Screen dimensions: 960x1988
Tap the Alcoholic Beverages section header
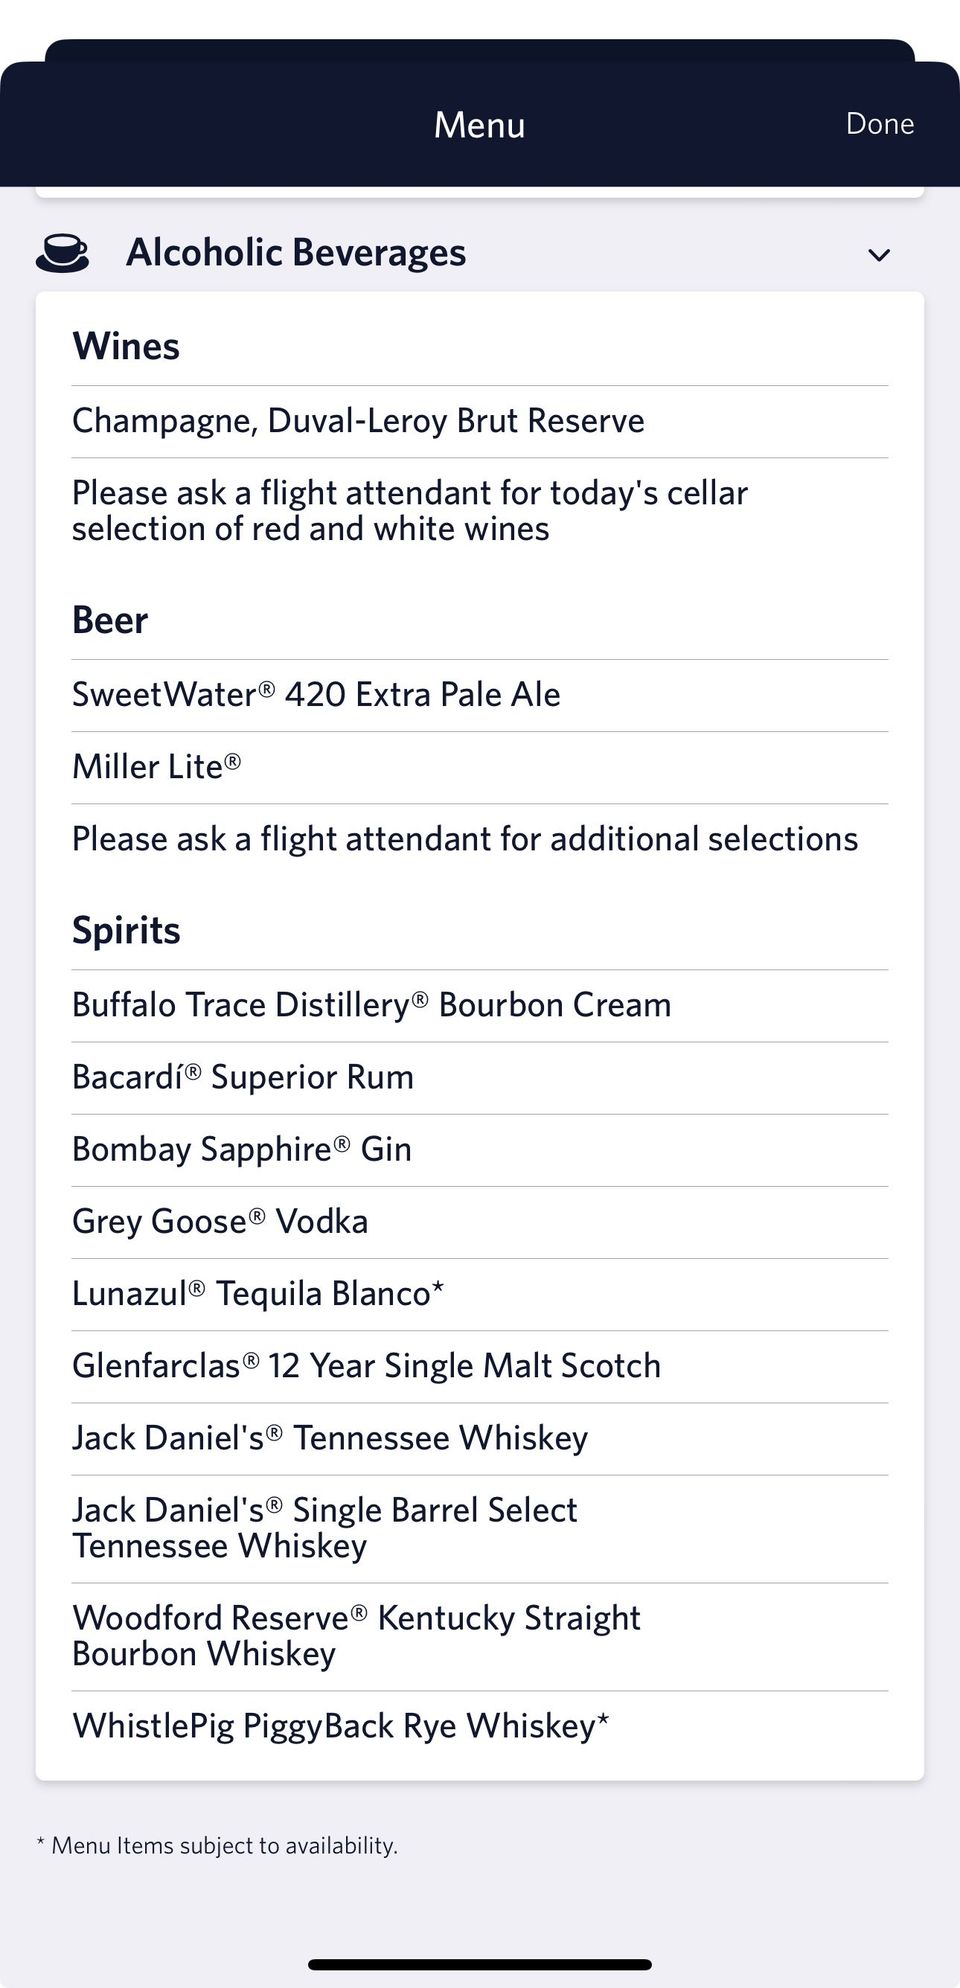[x=296, y=253]
